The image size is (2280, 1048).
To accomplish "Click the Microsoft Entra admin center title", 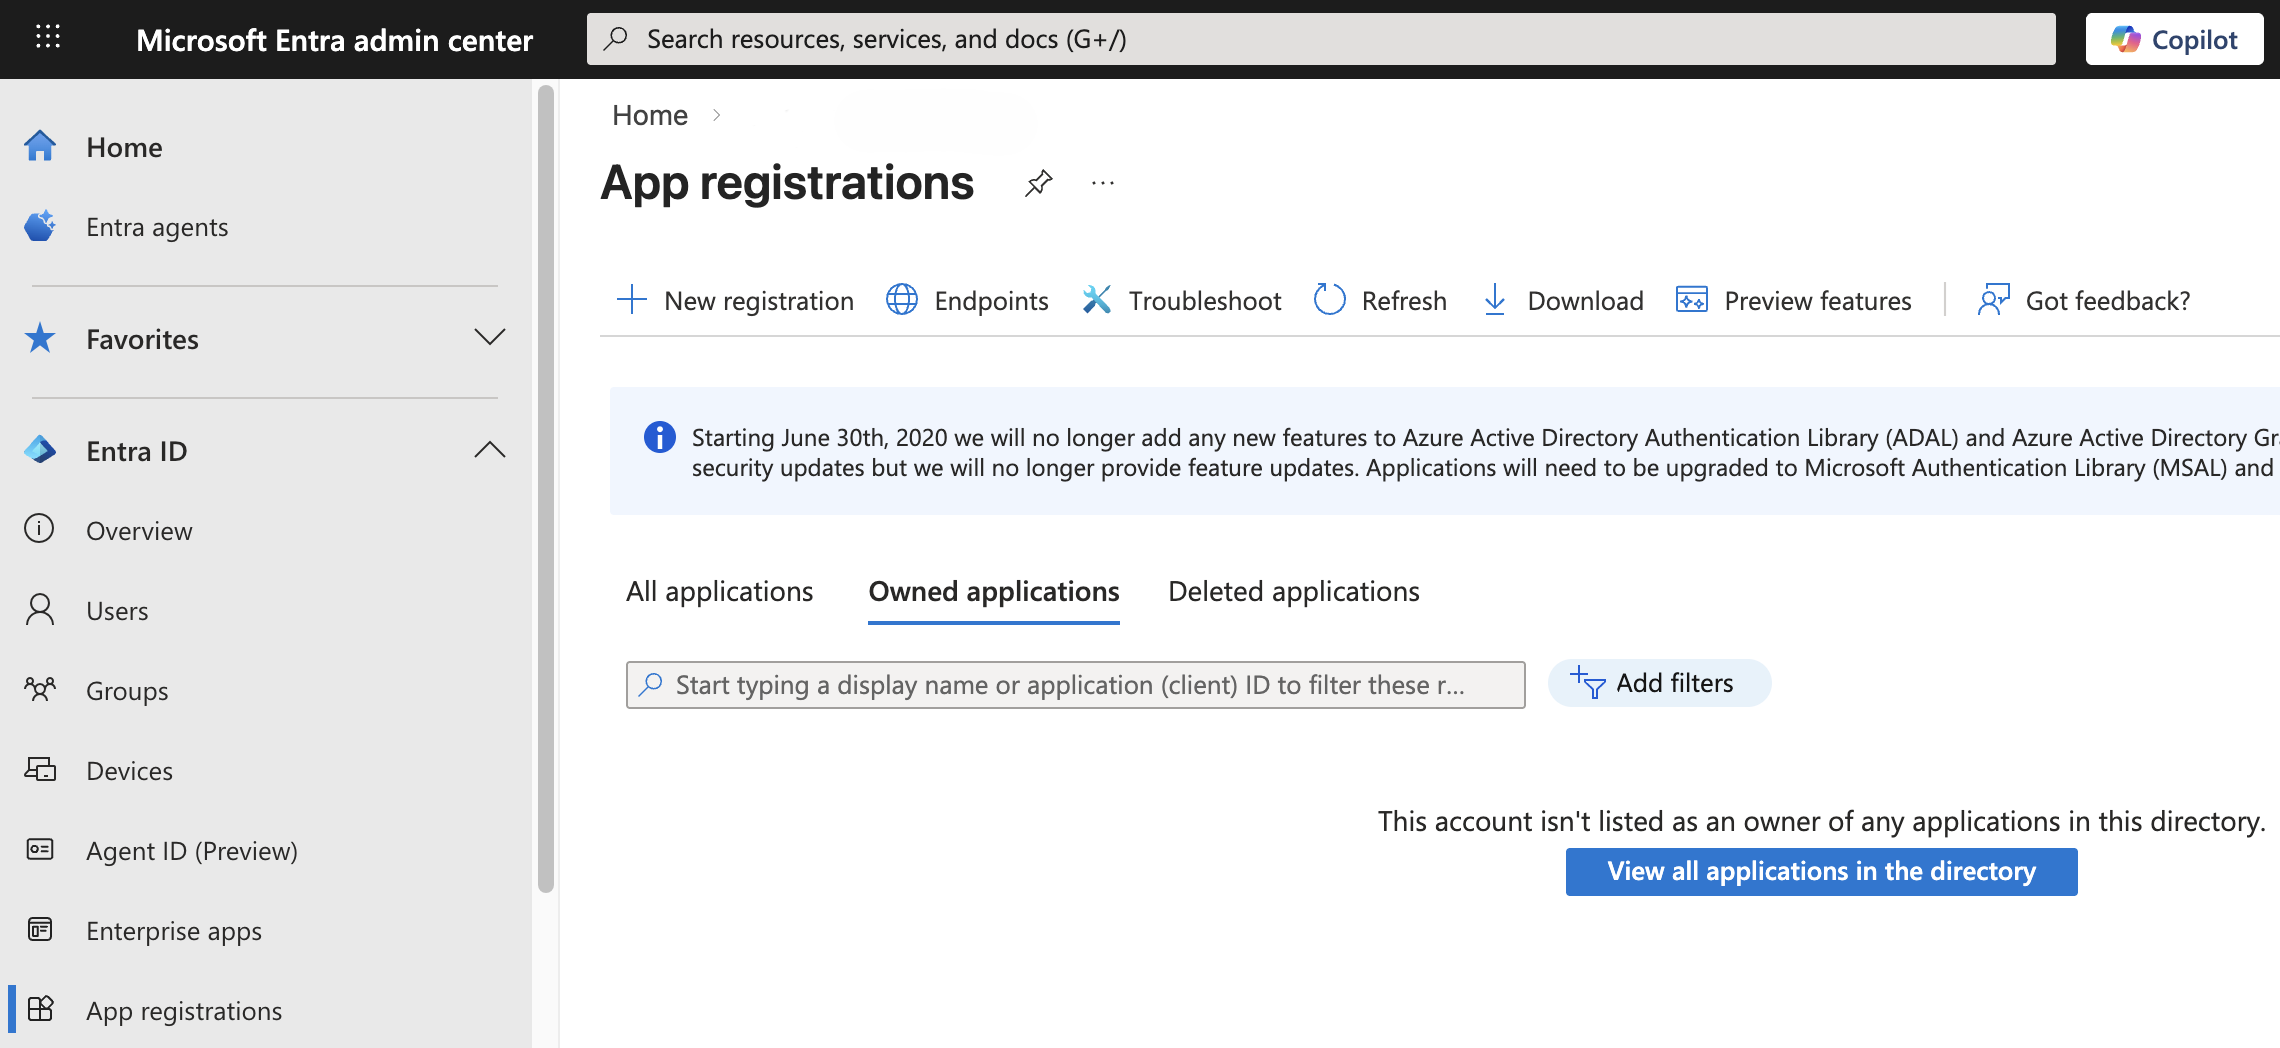I will pyautogui.click(x=335, y=40).
